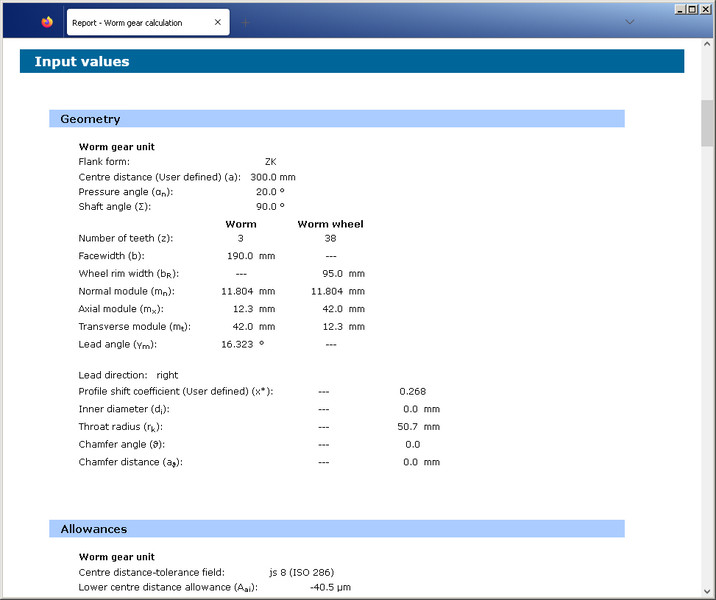
Task: Click the Worm column header
Action: point(241,224)
